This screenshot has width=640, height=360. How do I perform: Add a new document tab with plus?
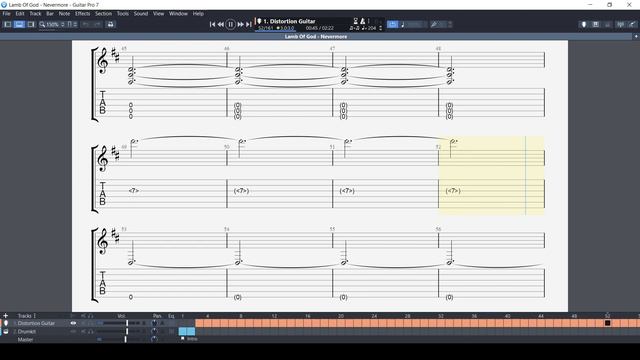pos(636,36)
